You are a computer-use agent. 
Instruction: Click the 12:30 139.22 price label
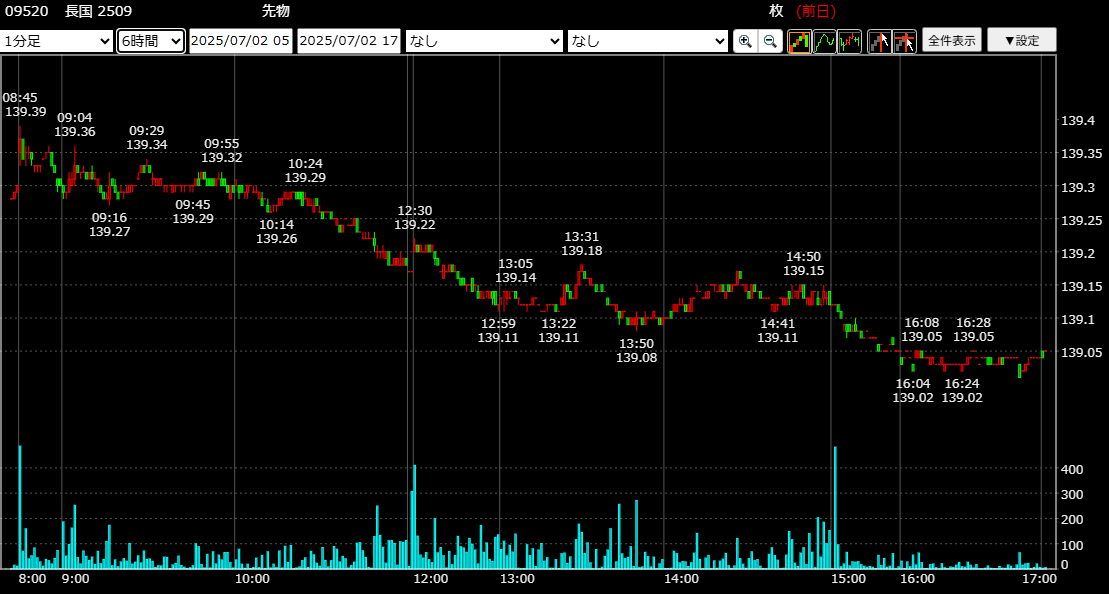tap(414, 218)
